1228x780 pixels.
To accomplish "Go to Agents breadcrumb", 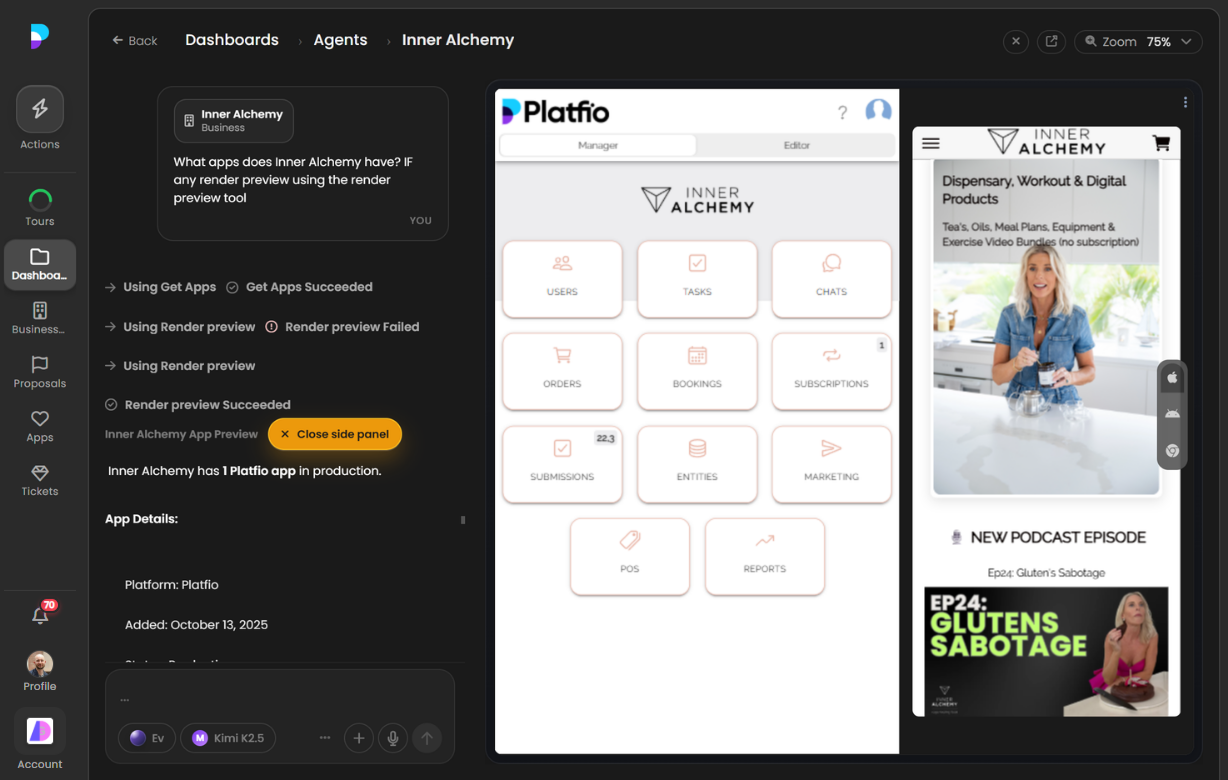I will click(340, 40).
